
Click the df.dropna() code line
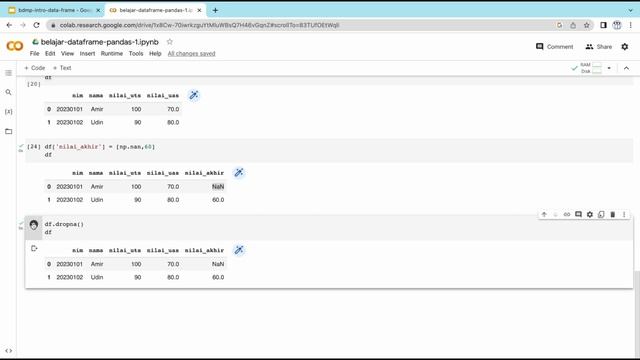[x=64, y=224]
